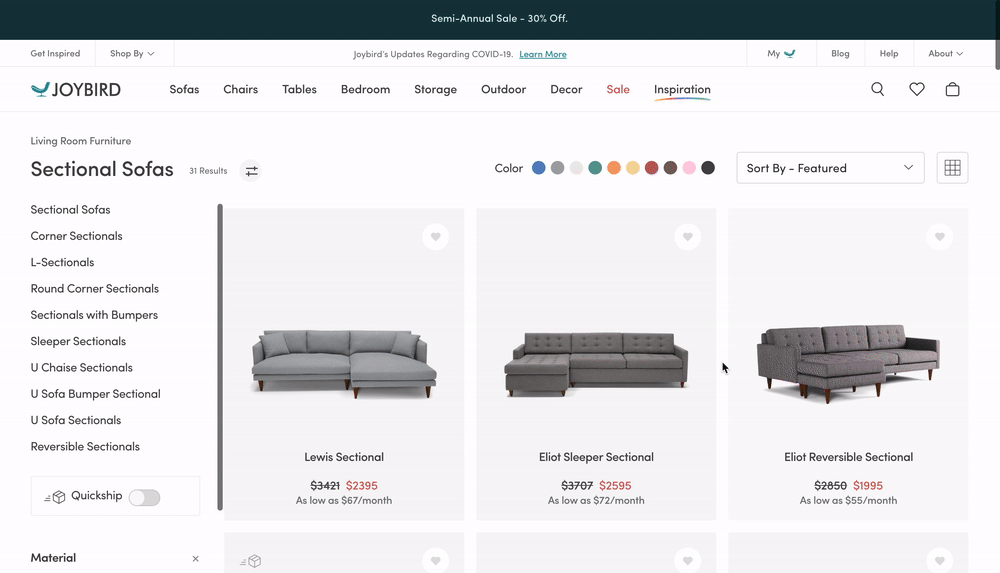Filter by black color swatch
This screenshot has width=1000, height=573.
tap(708, 168)
